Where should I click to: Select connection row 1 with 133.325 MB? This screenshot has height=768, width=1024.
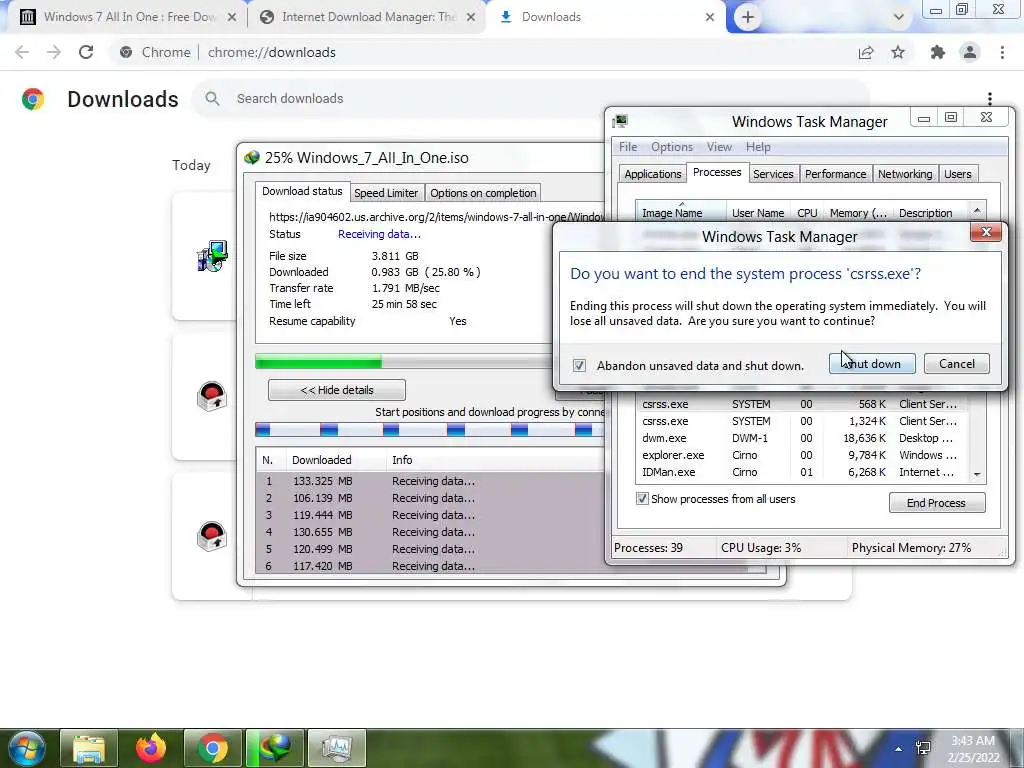click(430, 481)
